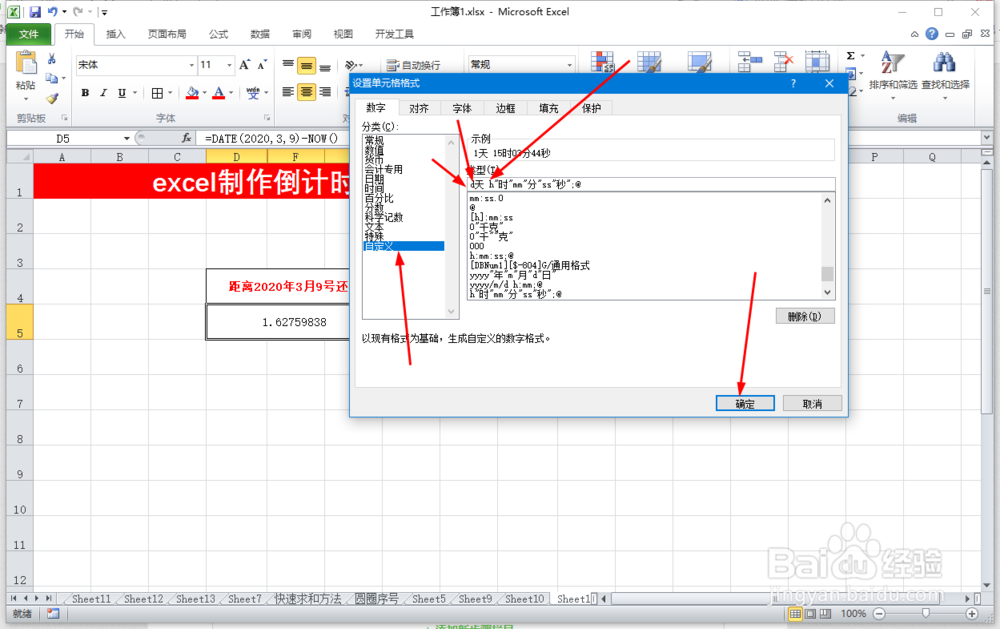Screen dimensions: 1000x629
Task: Click the Format cells ribbon icon
Action: pos(817,62)
